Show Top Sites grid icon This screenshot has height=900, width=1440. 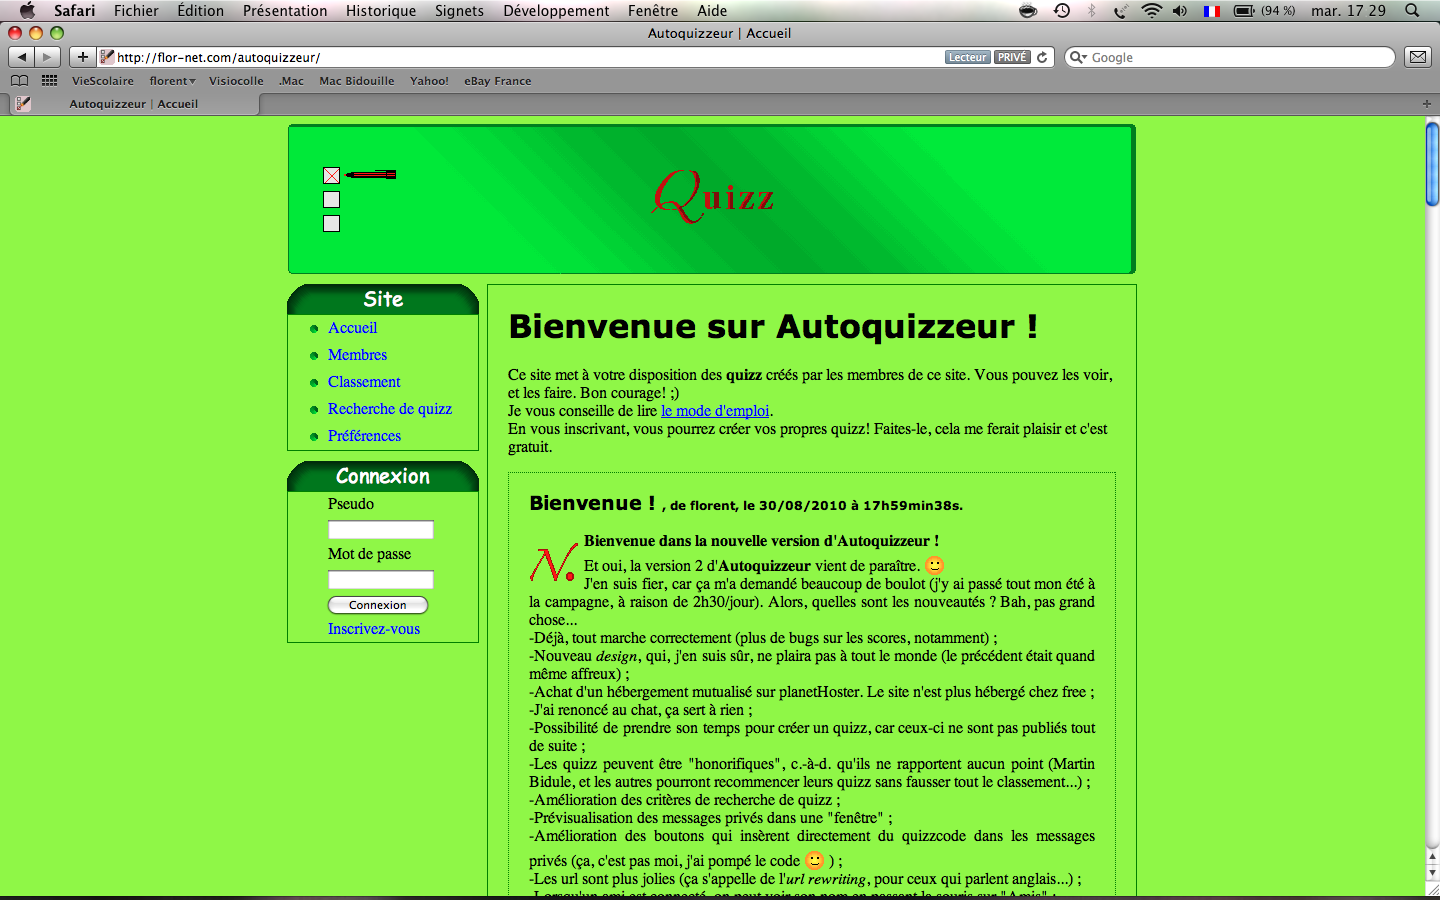point(49,81)
